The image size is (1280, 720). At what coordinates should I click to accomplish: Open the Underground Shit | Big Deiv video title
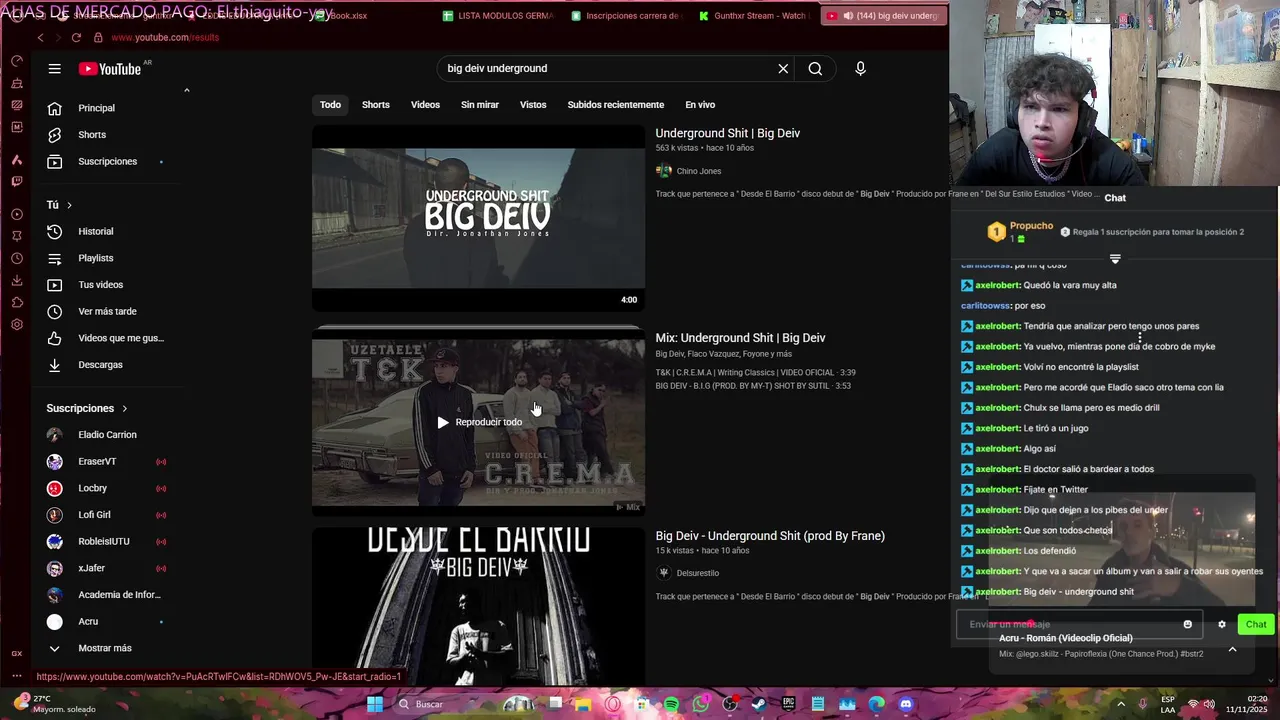coord(728,133)
